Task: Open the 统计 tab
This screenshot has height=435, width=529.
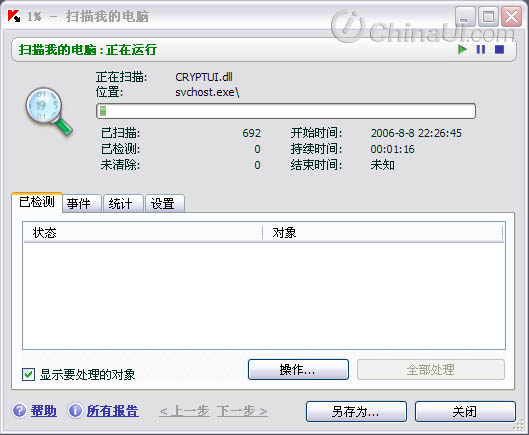Action: [x=123, y=203]
